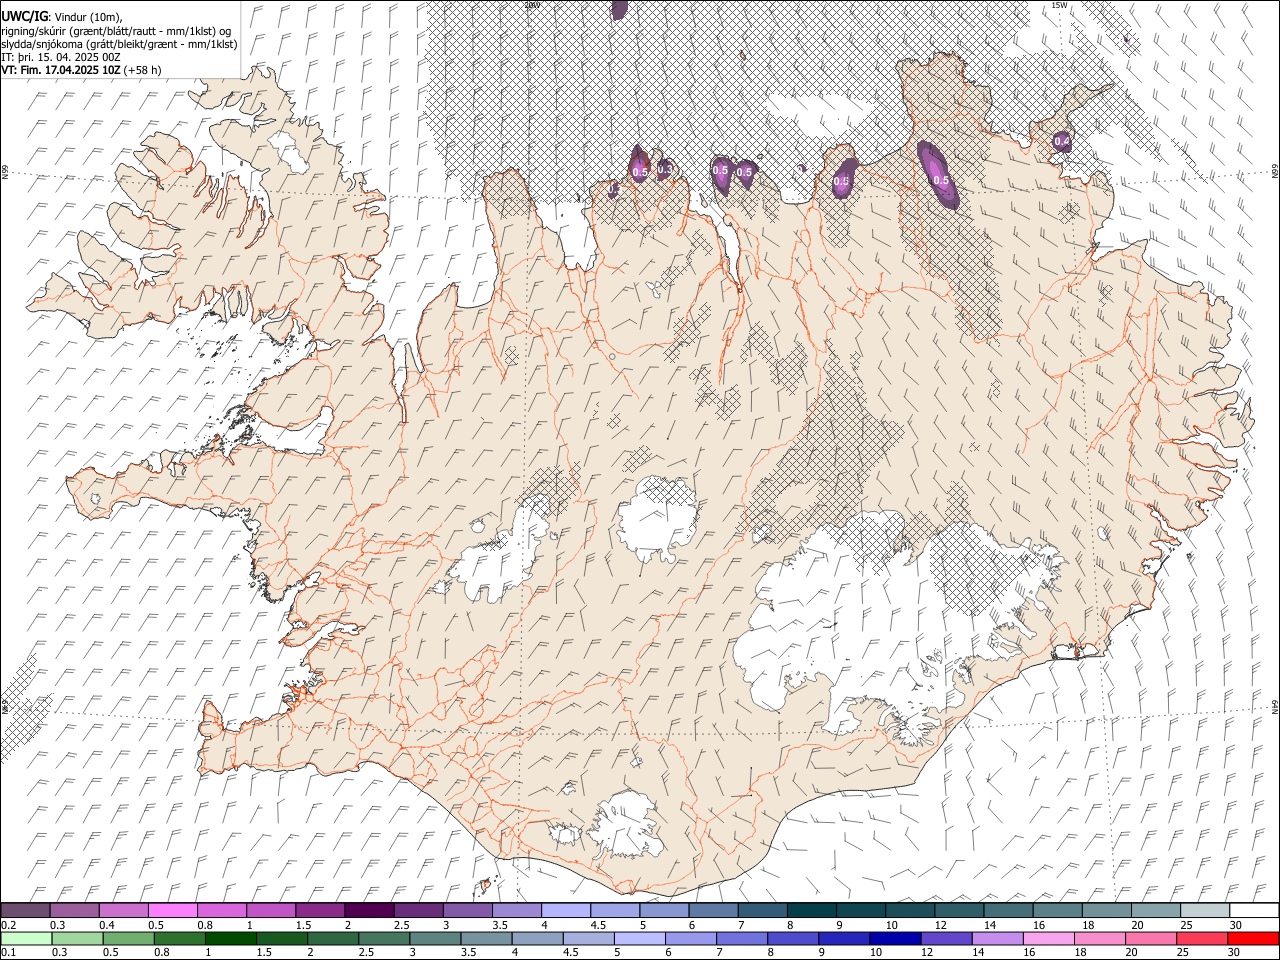Select the pale green 0.1 swatch in bottom legend row
The image size is (1280, 960).
click(x=26, y=939)
